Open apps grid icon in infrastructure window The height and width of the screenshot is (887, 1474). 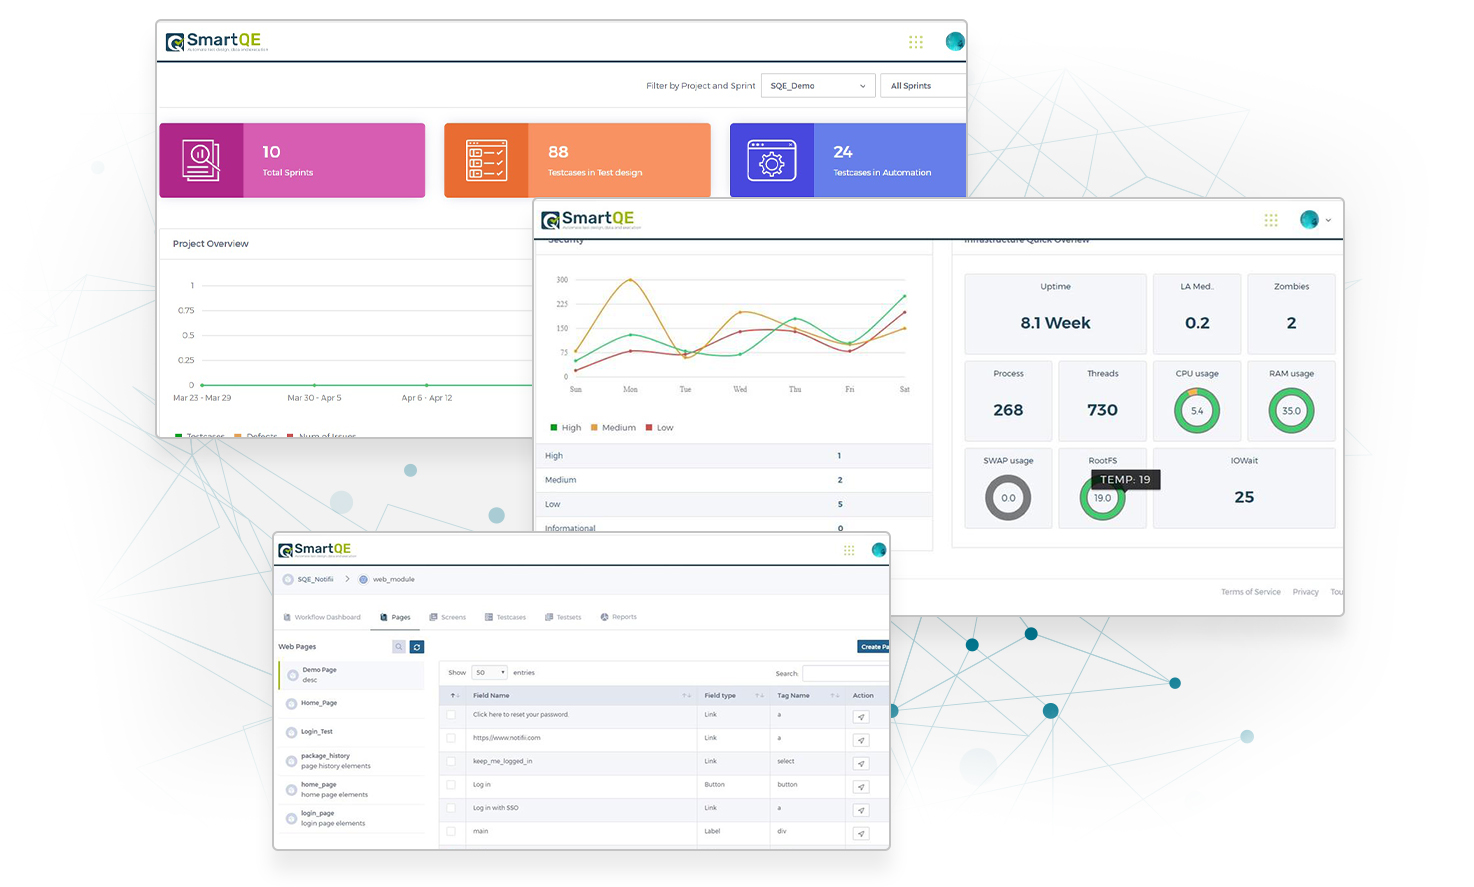tap(1271, 220)
